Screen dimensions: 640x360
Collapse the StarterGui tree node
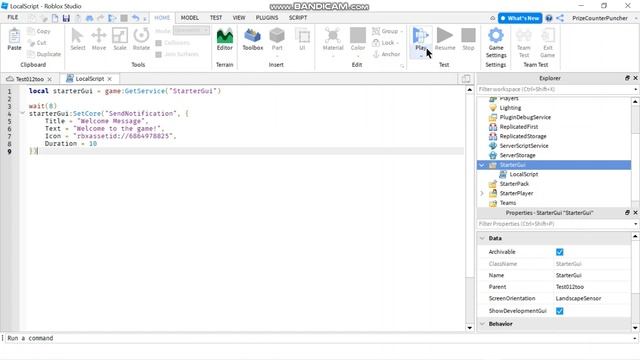tap(482, 165)
